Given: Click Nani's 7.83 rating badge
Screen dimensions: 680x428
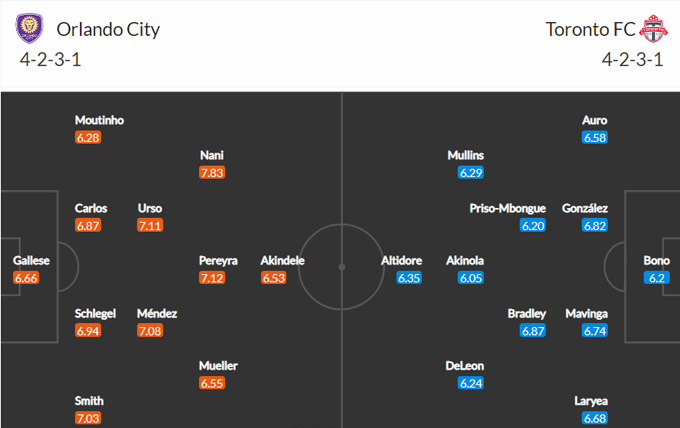Looking at the screenshot, I should [x=211, y=173].
